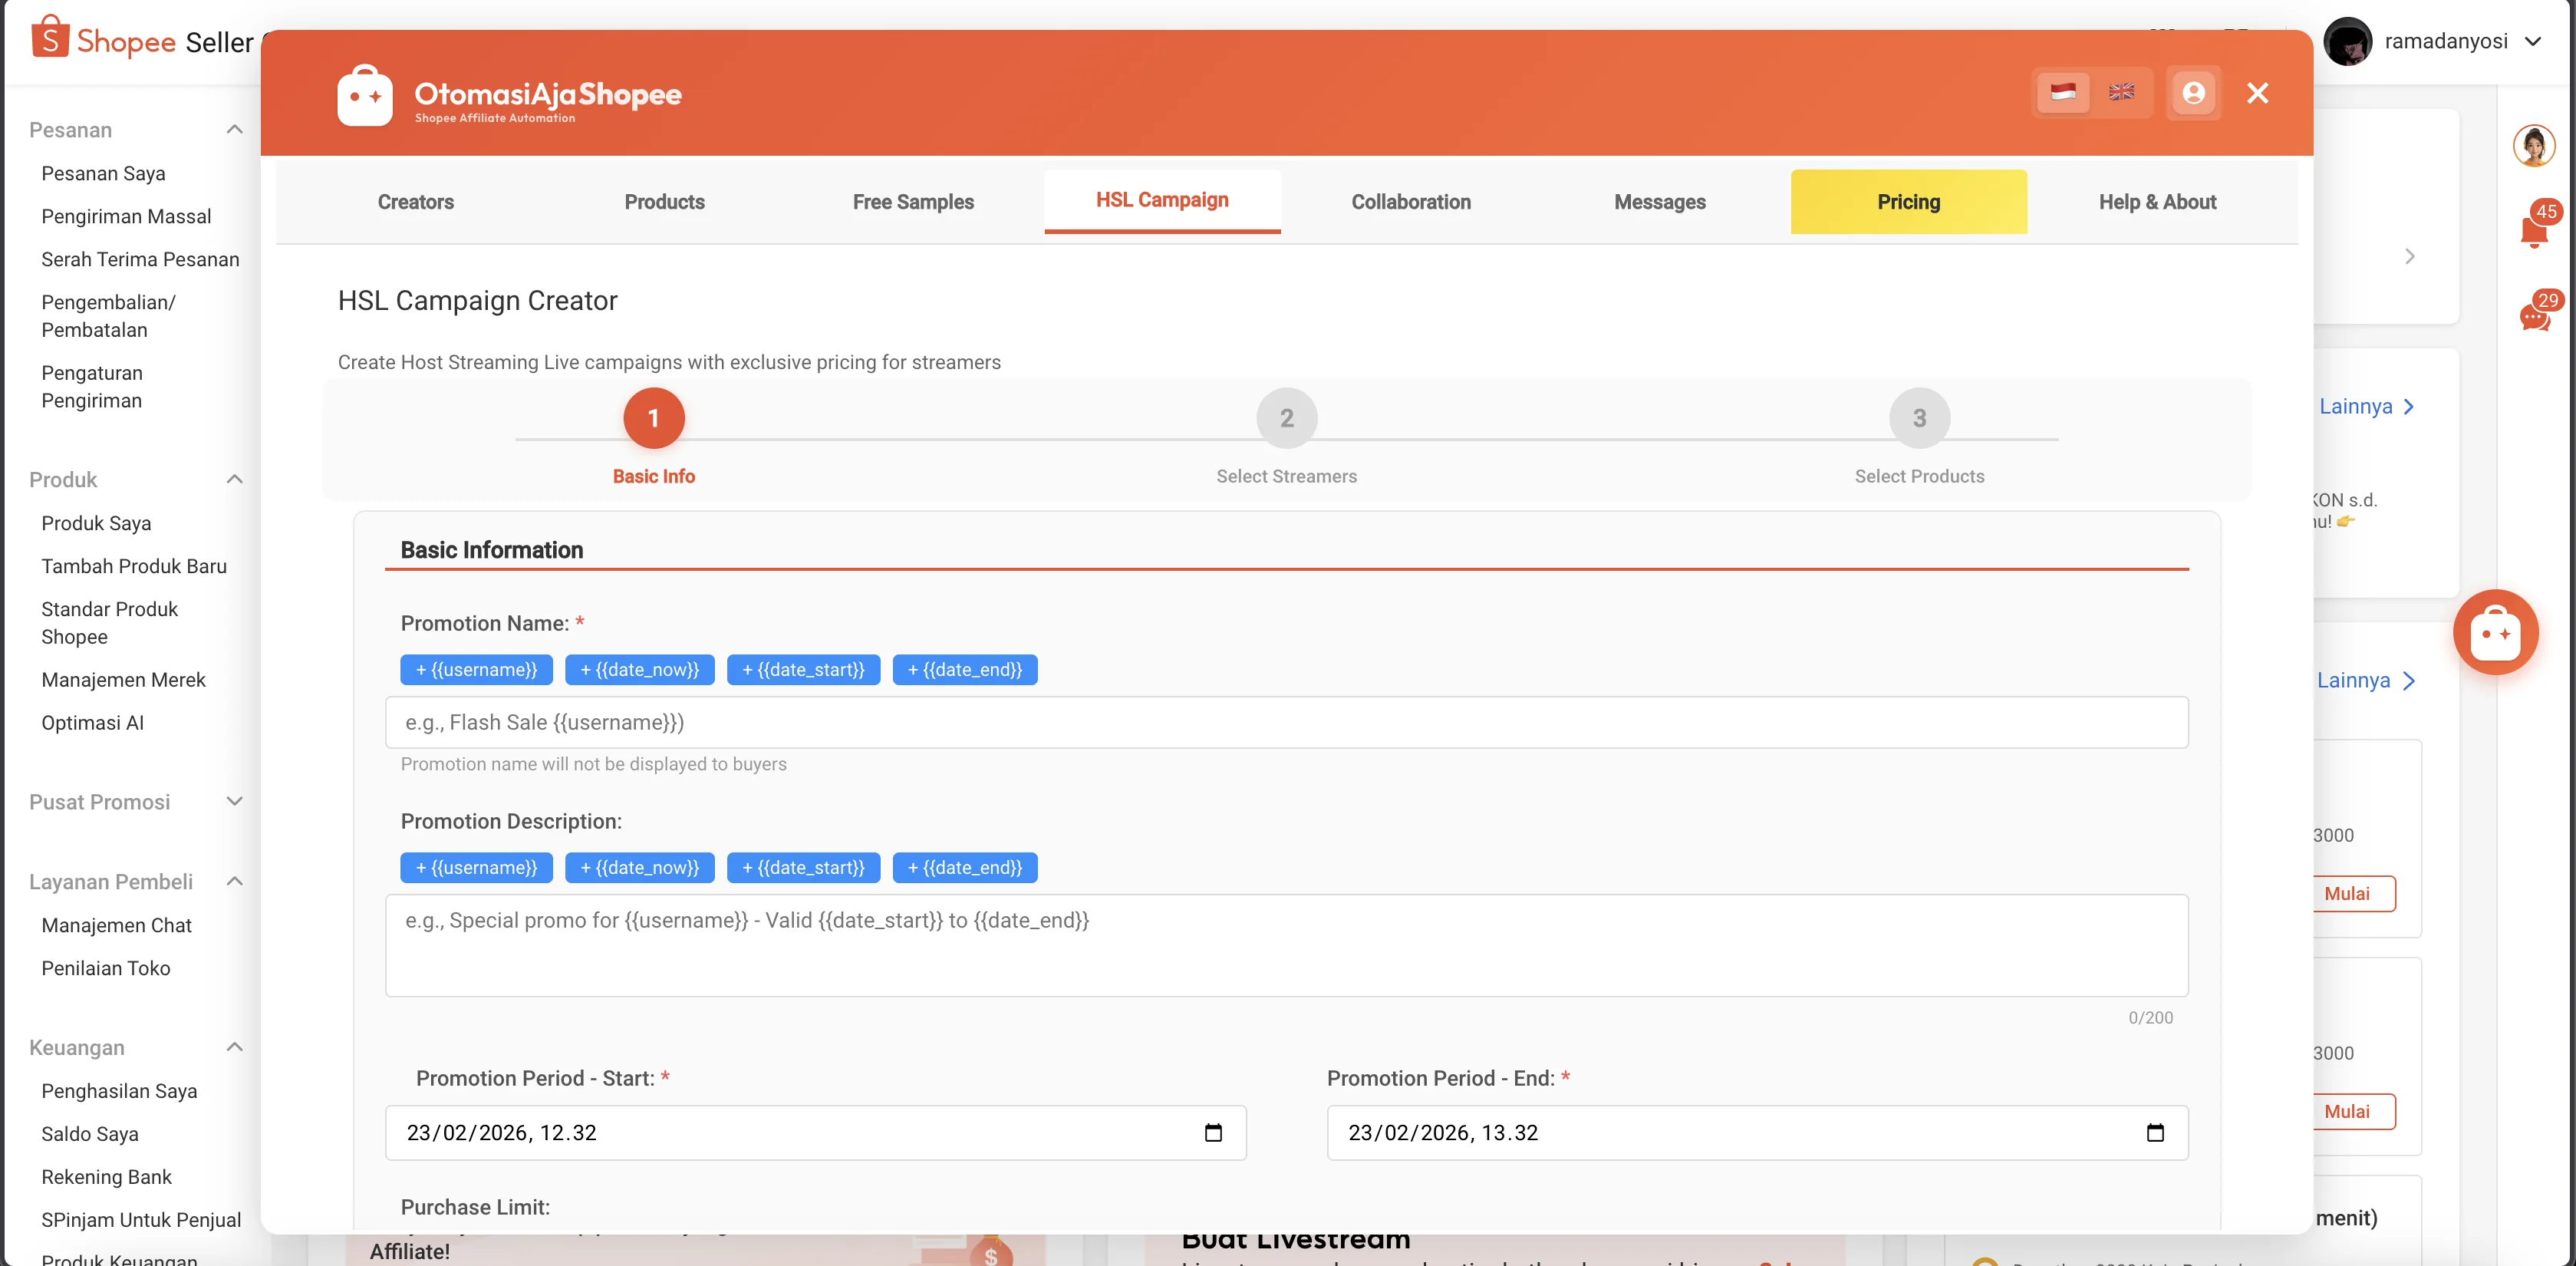Insert {{date_now}} into Promotion Name
This screenshot has width=2576, height=1266.
coord(640,670)
